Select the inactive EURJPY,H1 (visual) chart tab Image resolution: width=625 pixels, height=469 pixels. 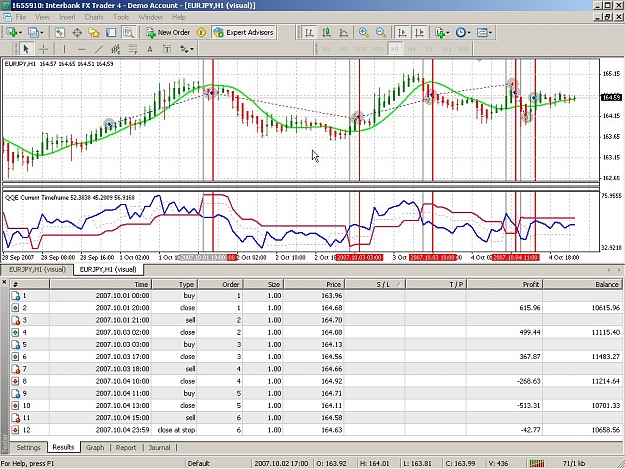point(37,269)
